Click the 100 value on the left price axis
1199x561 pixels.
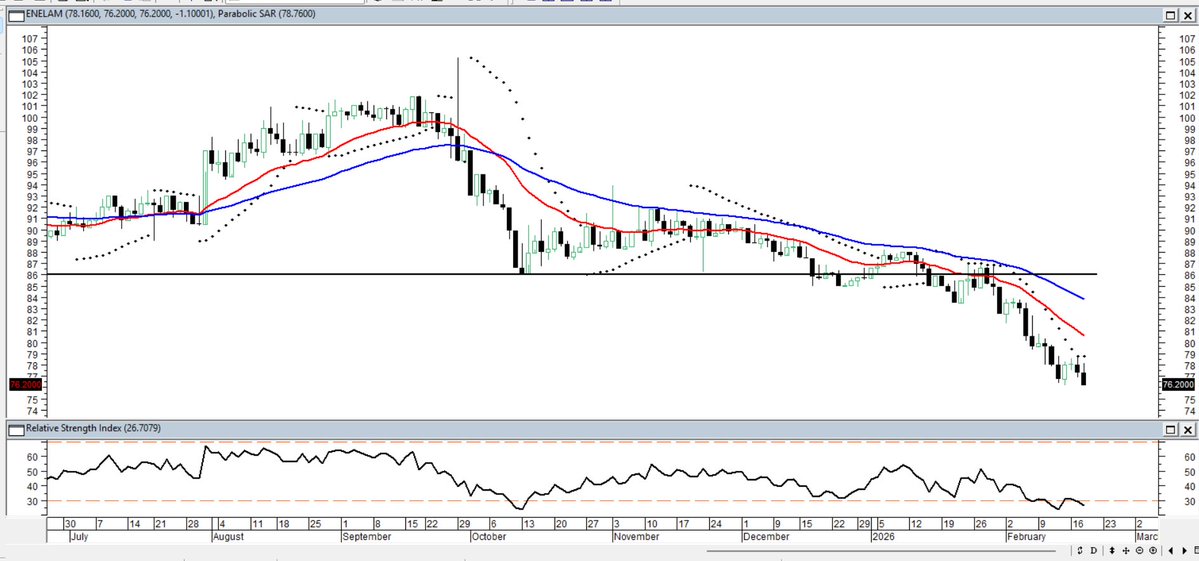pos(31,118)
